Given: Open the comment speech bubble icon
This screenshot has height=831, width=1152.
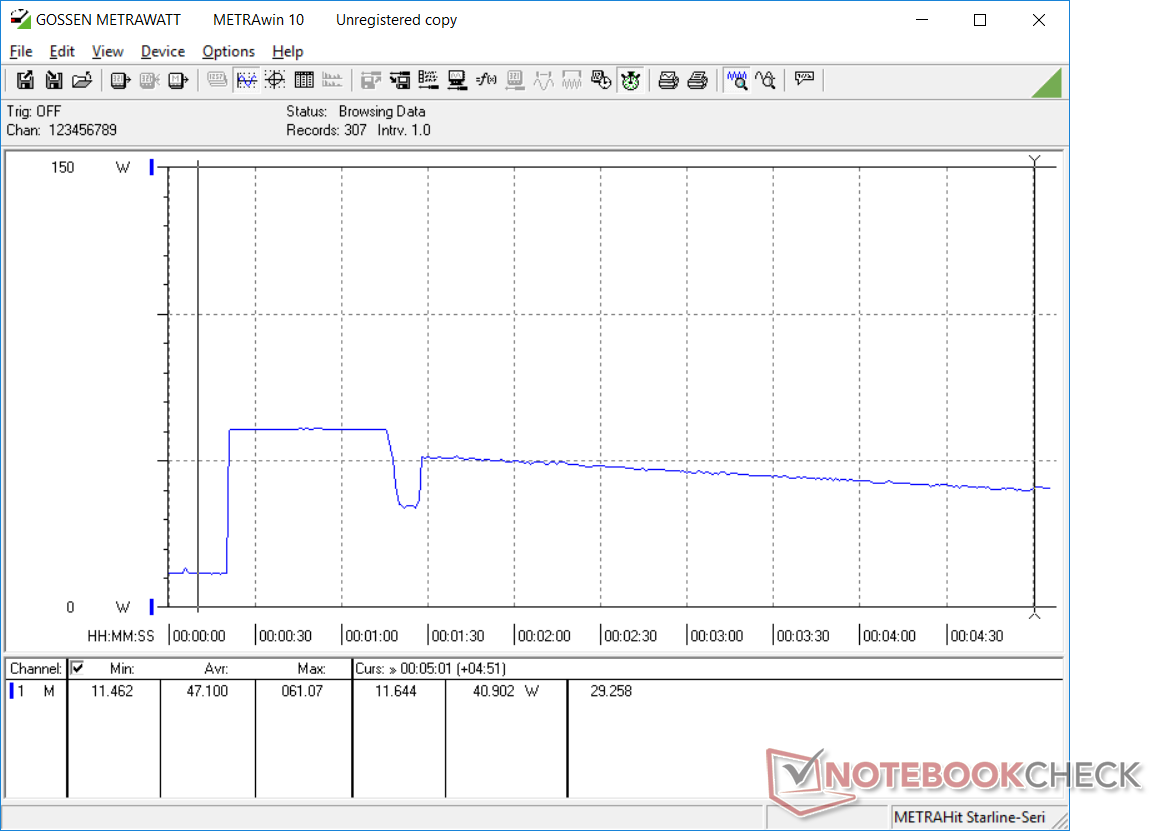Looking at the screenshot, I should coord(804,79).
